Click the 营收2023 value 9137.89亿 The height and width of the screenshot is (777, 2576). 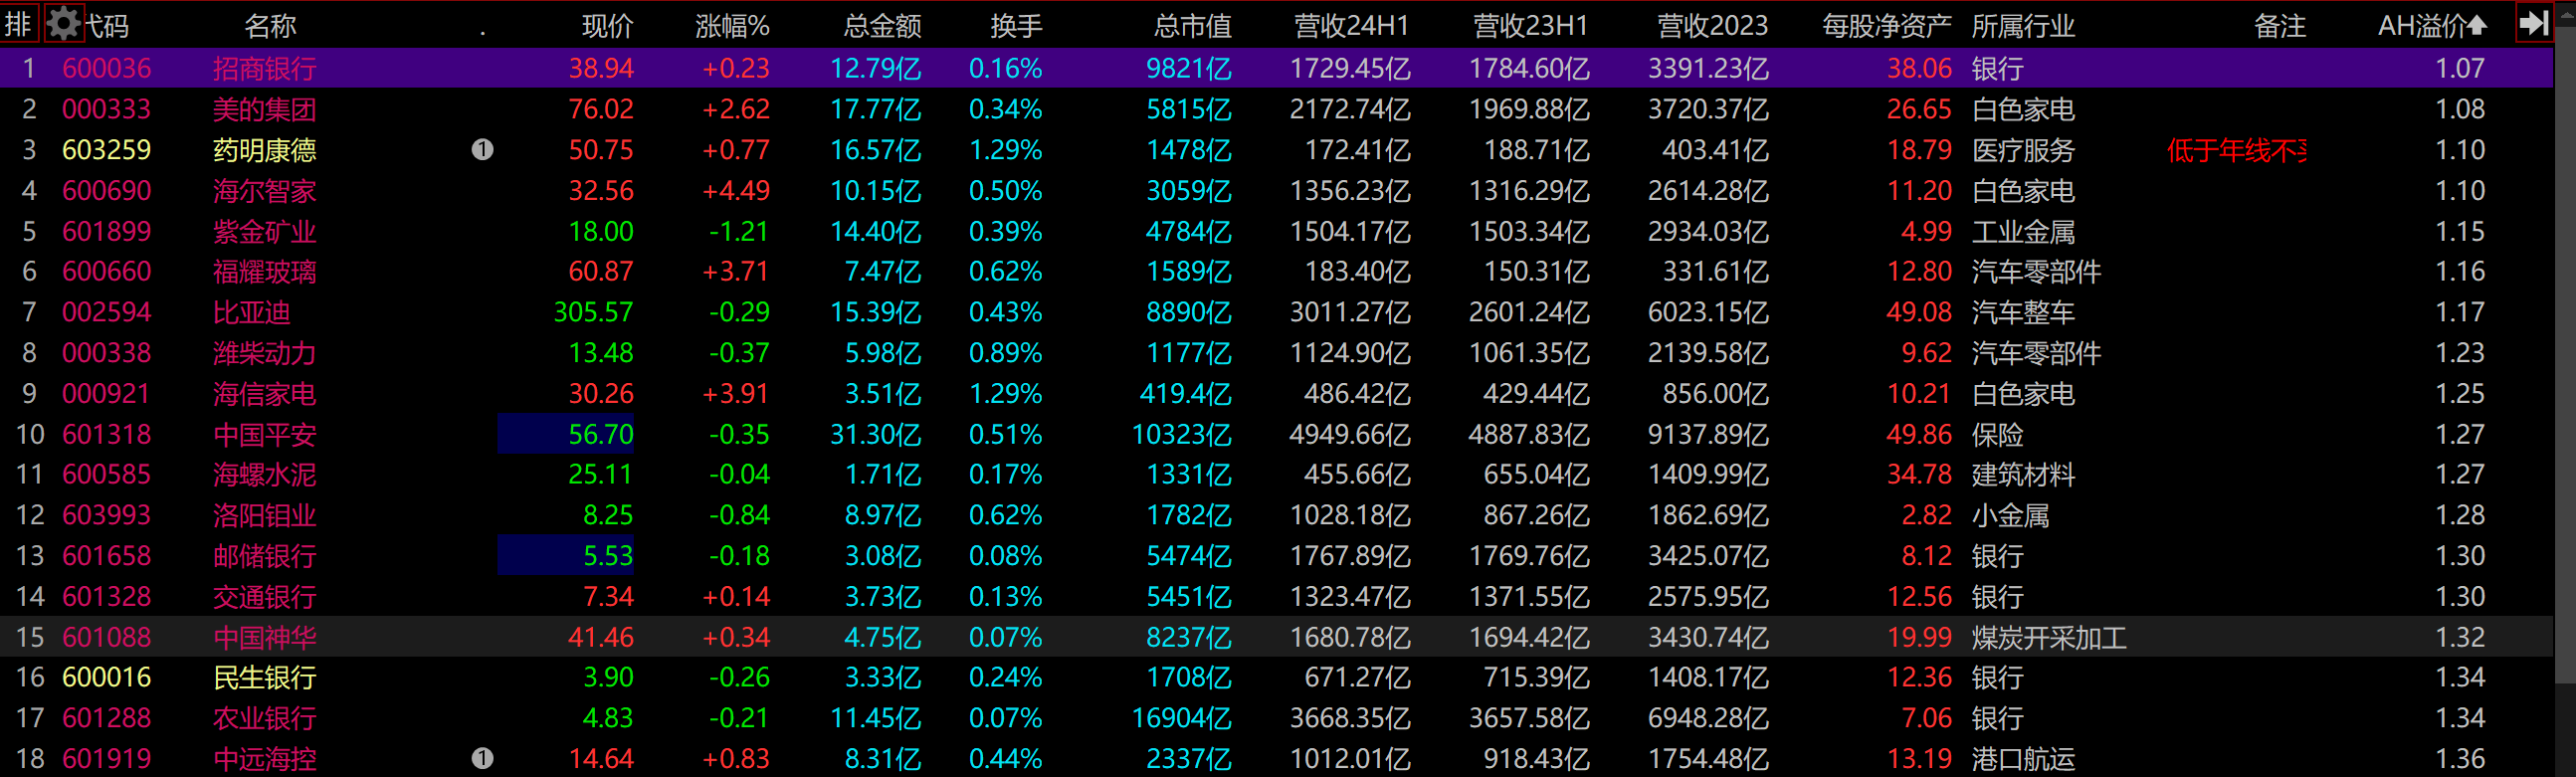coord(1708,434)
